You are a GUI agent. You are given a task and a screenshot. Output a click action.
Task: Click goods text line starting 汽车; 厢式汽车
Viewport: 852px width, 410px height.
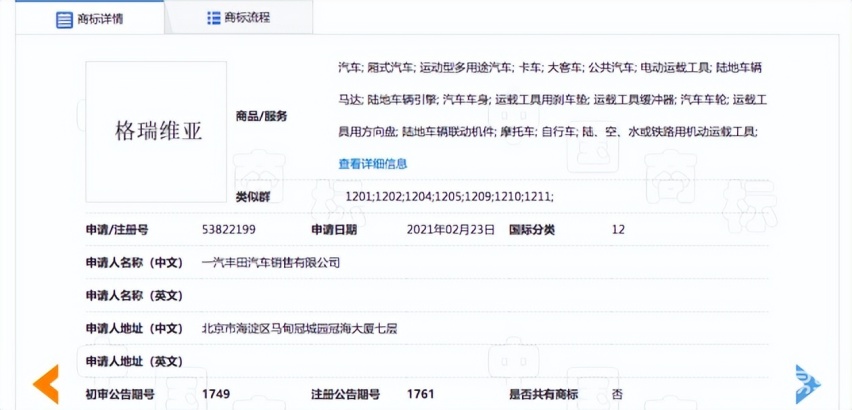tap(550, 68)
